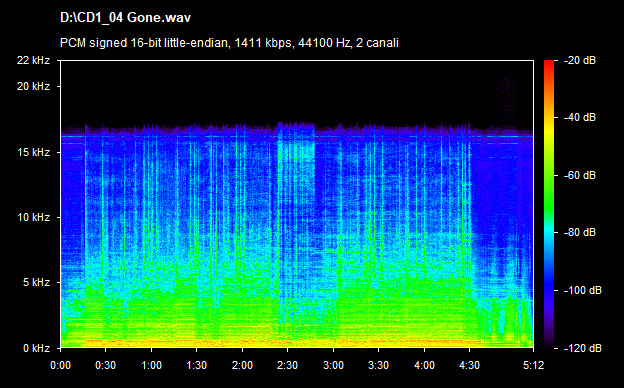Click the 22 kHz frequency axis label
This screenshot has height=388, width=624.
coord(33,60)
